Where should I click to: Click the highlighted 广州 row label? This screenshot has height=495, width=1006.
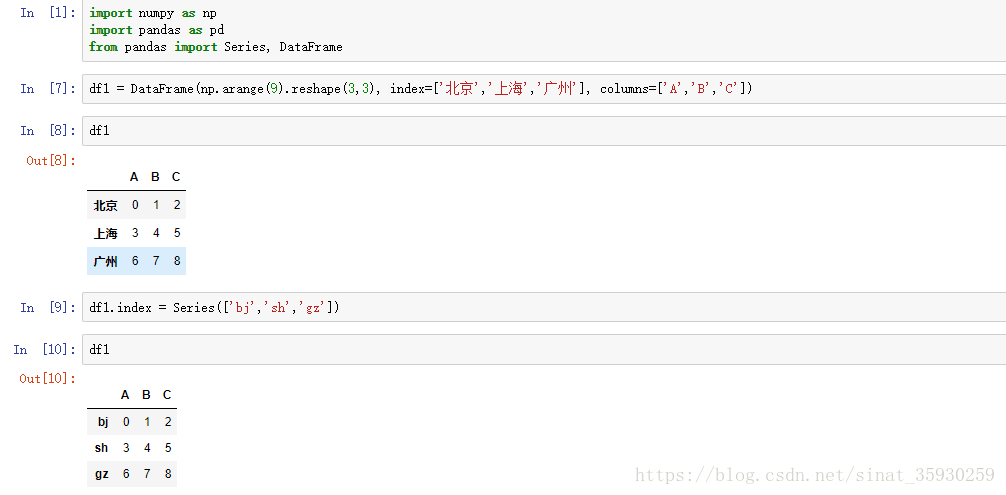pyautogui.click(x=105, y=262)
